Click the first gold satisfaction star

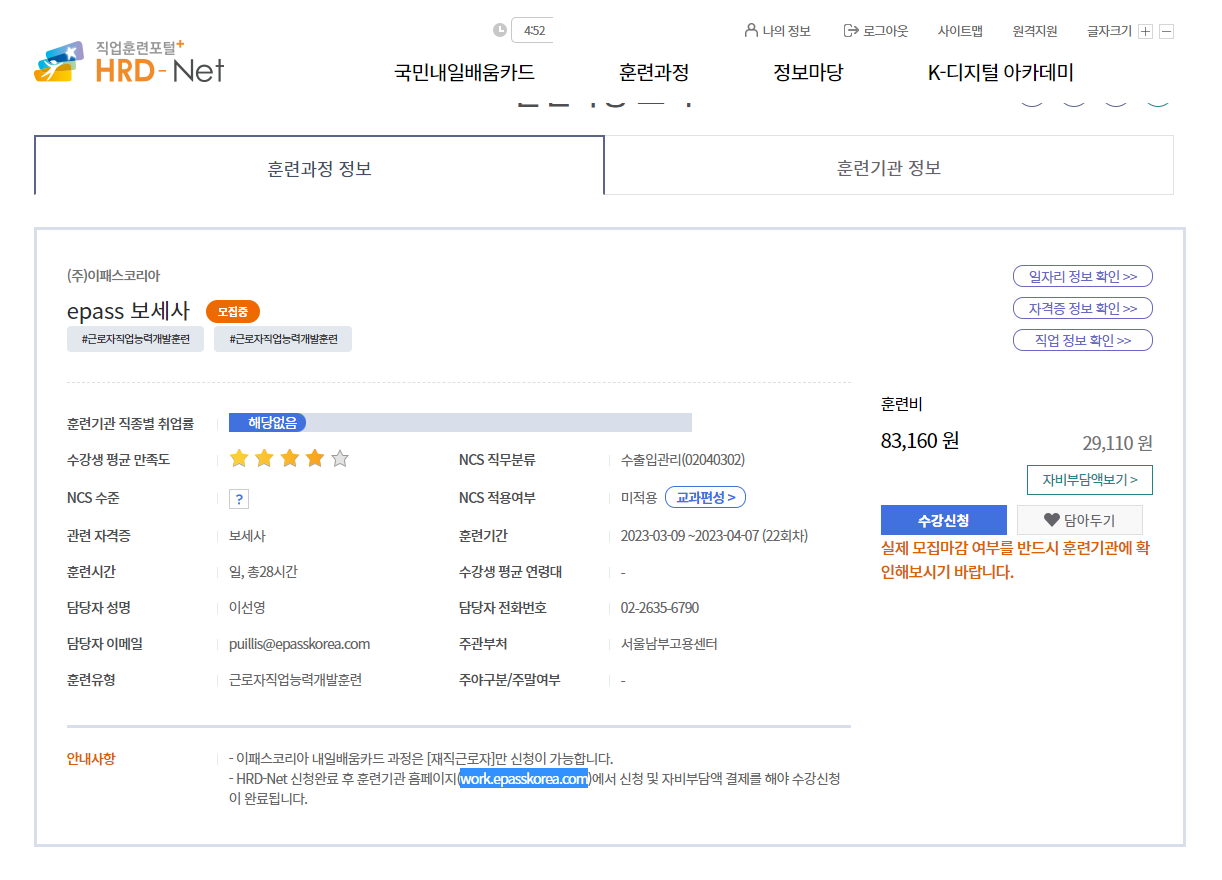coord(239,459)
